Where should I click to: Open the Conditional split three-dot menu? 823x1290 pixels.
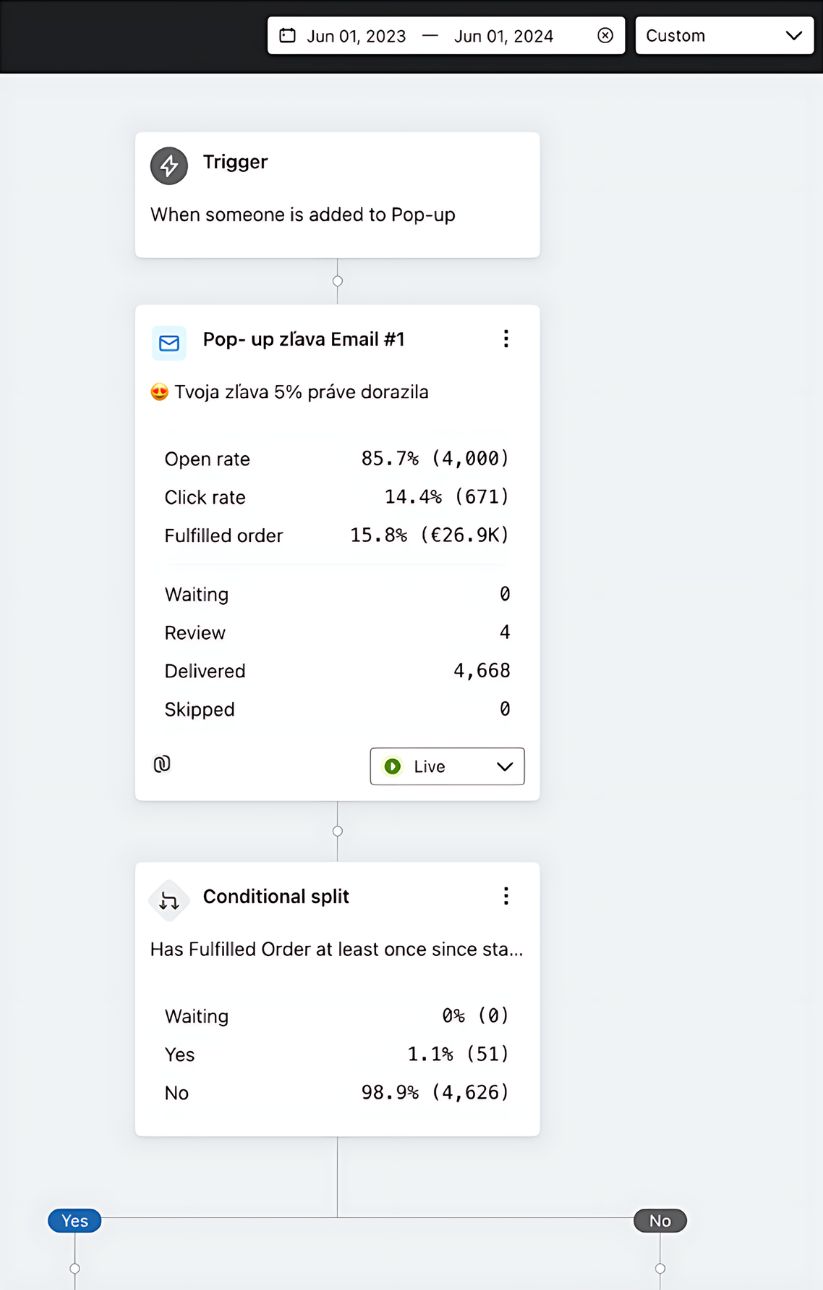point(506,896)
